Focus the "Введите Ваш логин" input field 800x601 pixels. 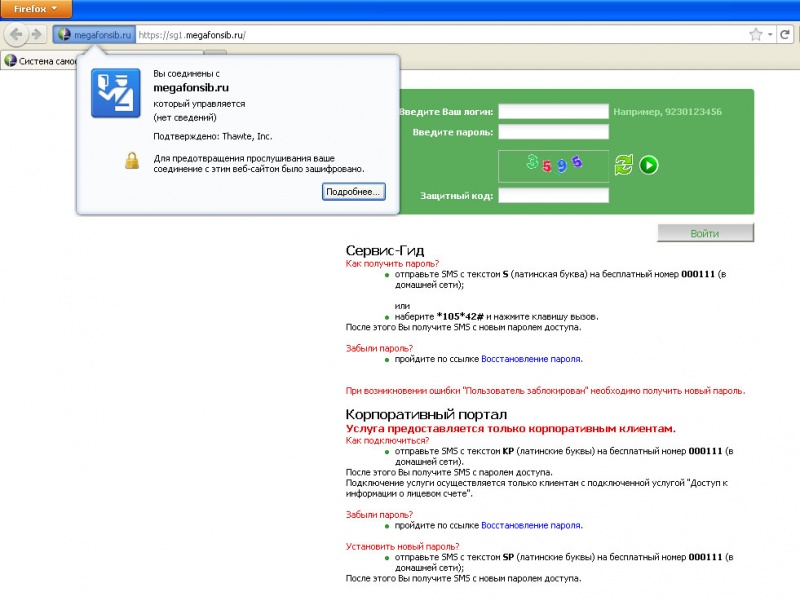point(553,111)
